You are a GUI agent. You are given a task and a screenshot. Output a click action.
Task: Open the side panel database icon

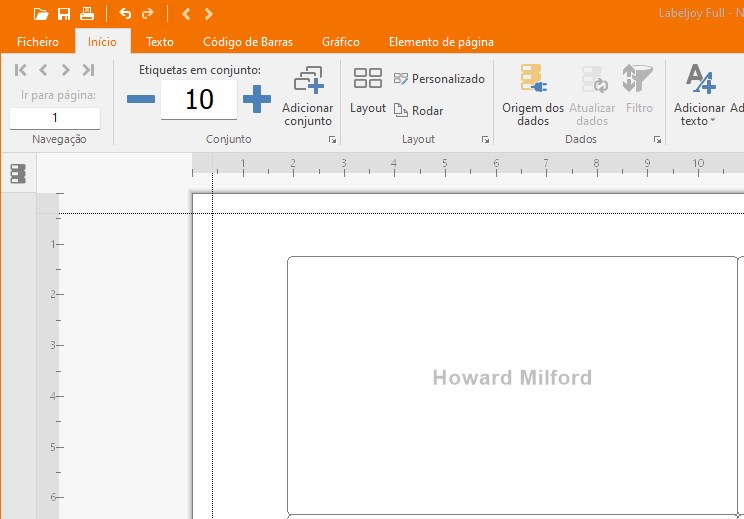[18, 174]
